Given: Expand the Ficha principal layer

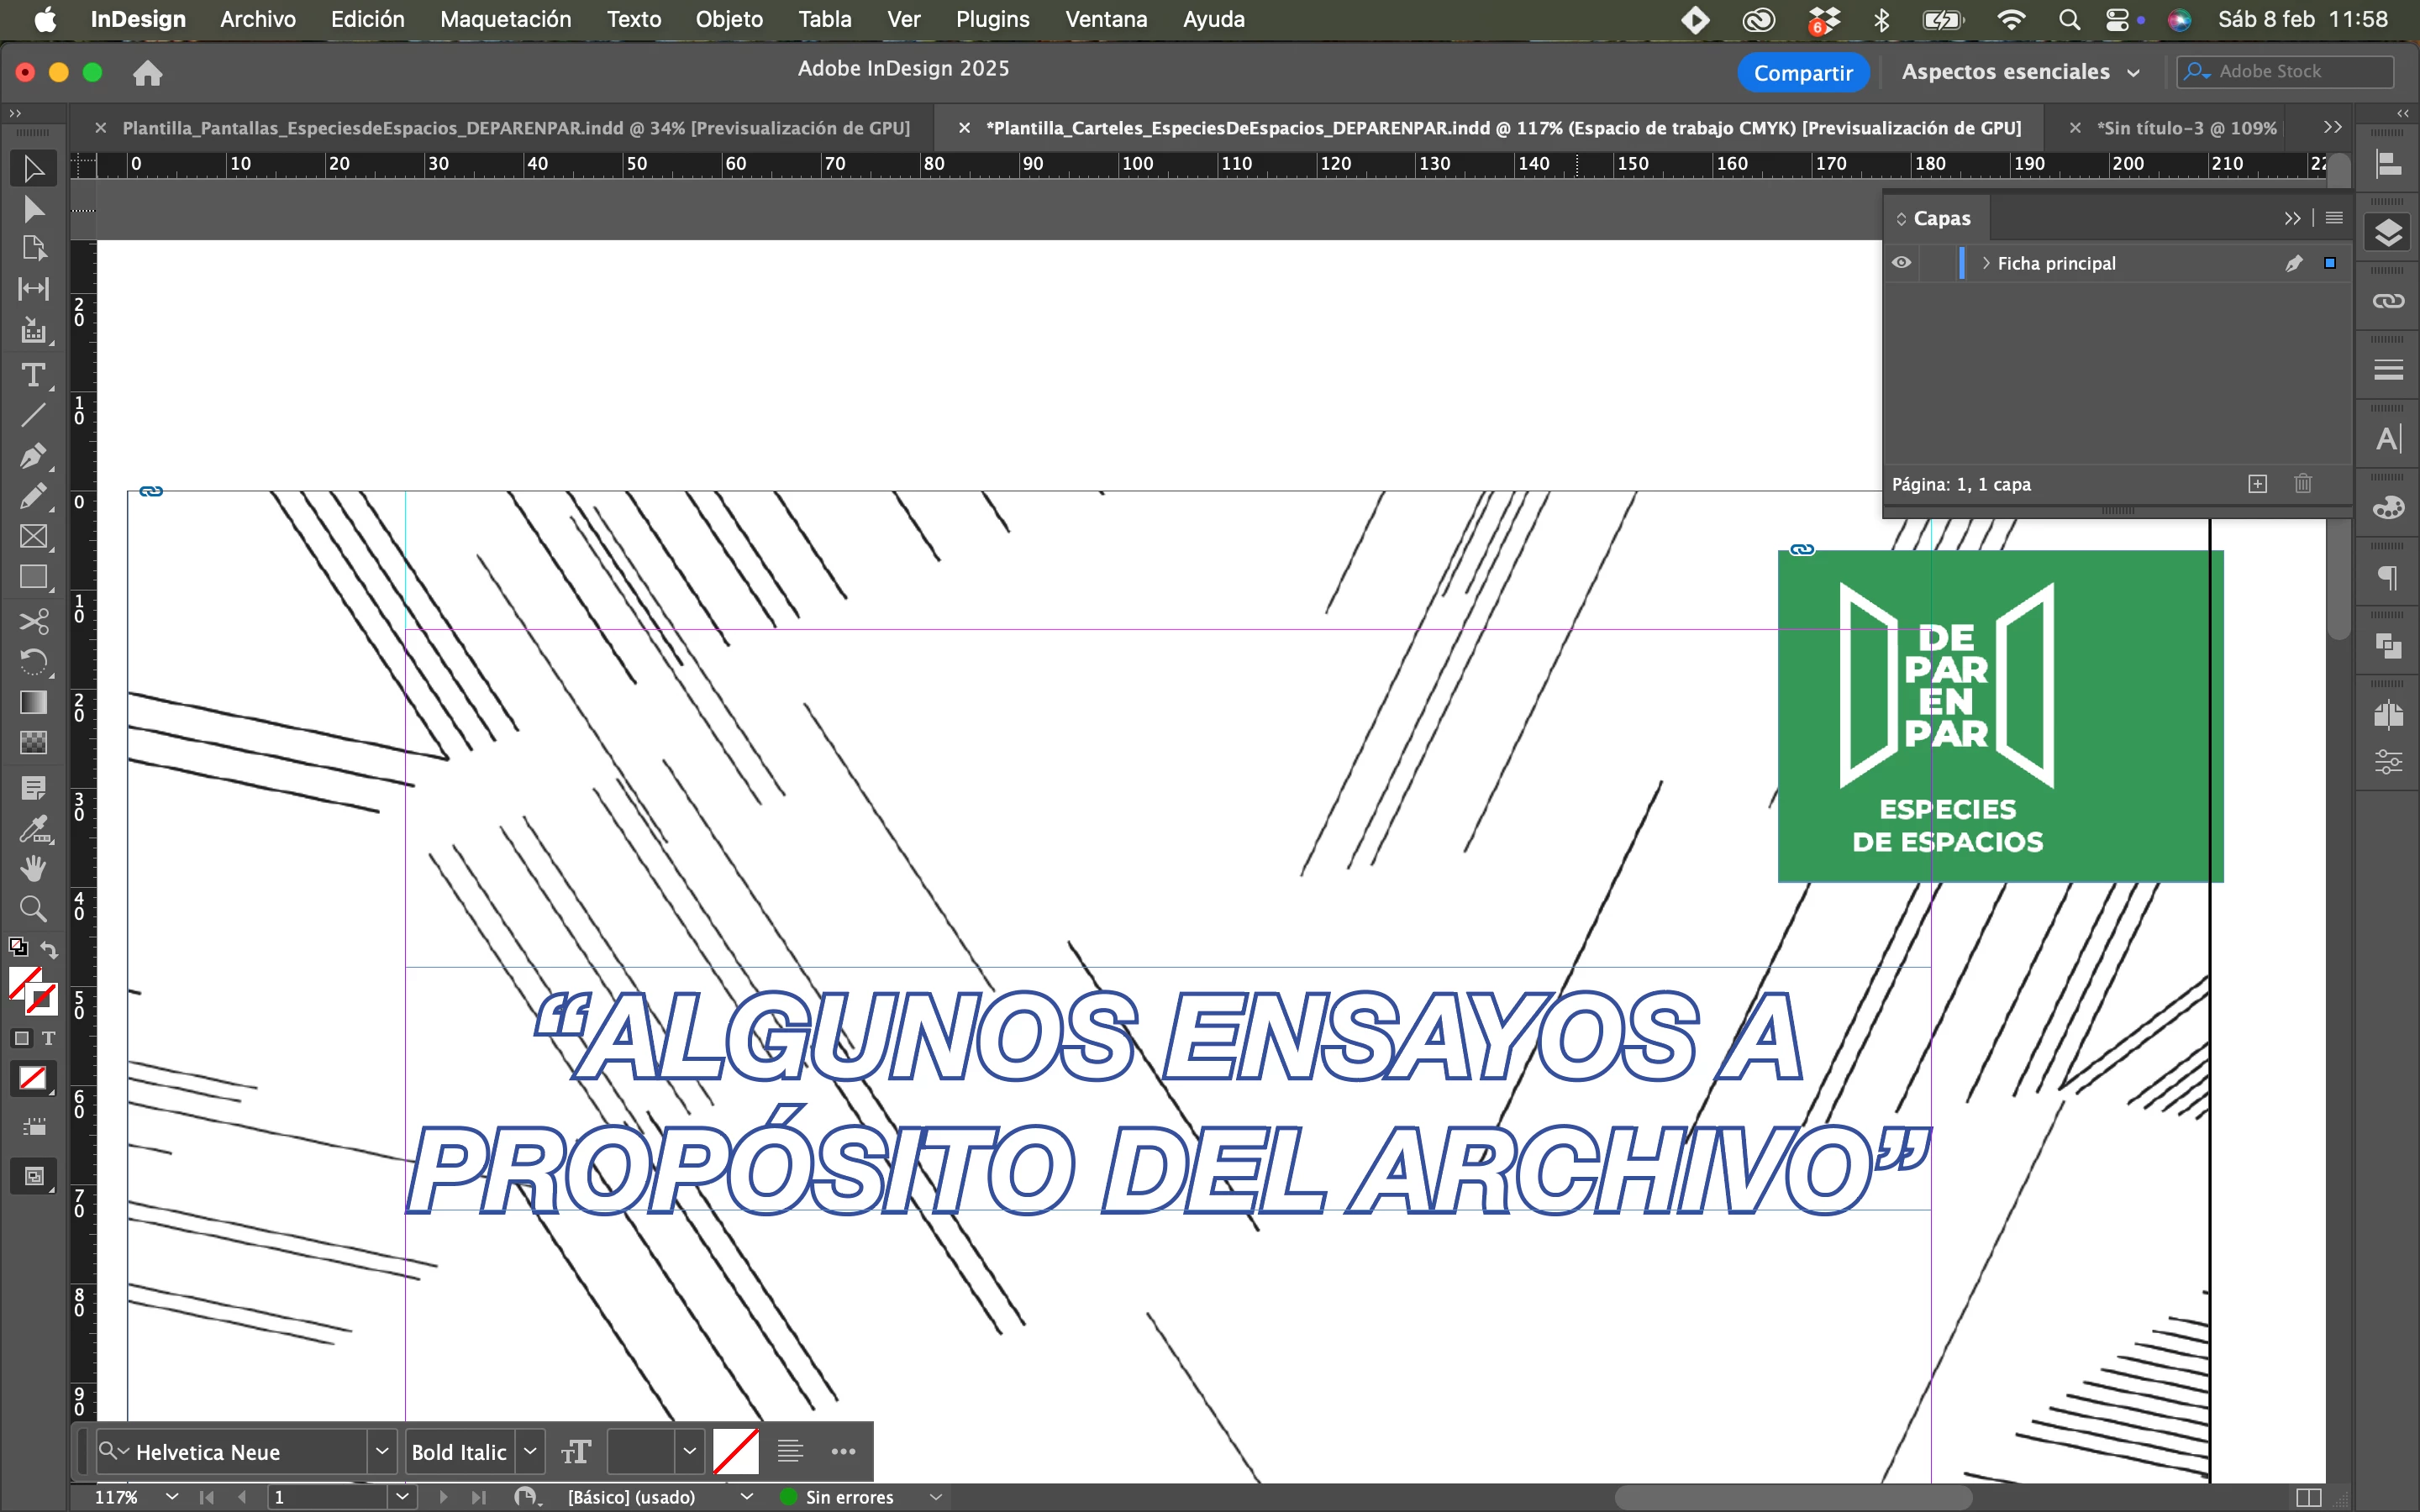Looking at the screenshot, I should click(x=1985, y=263).
